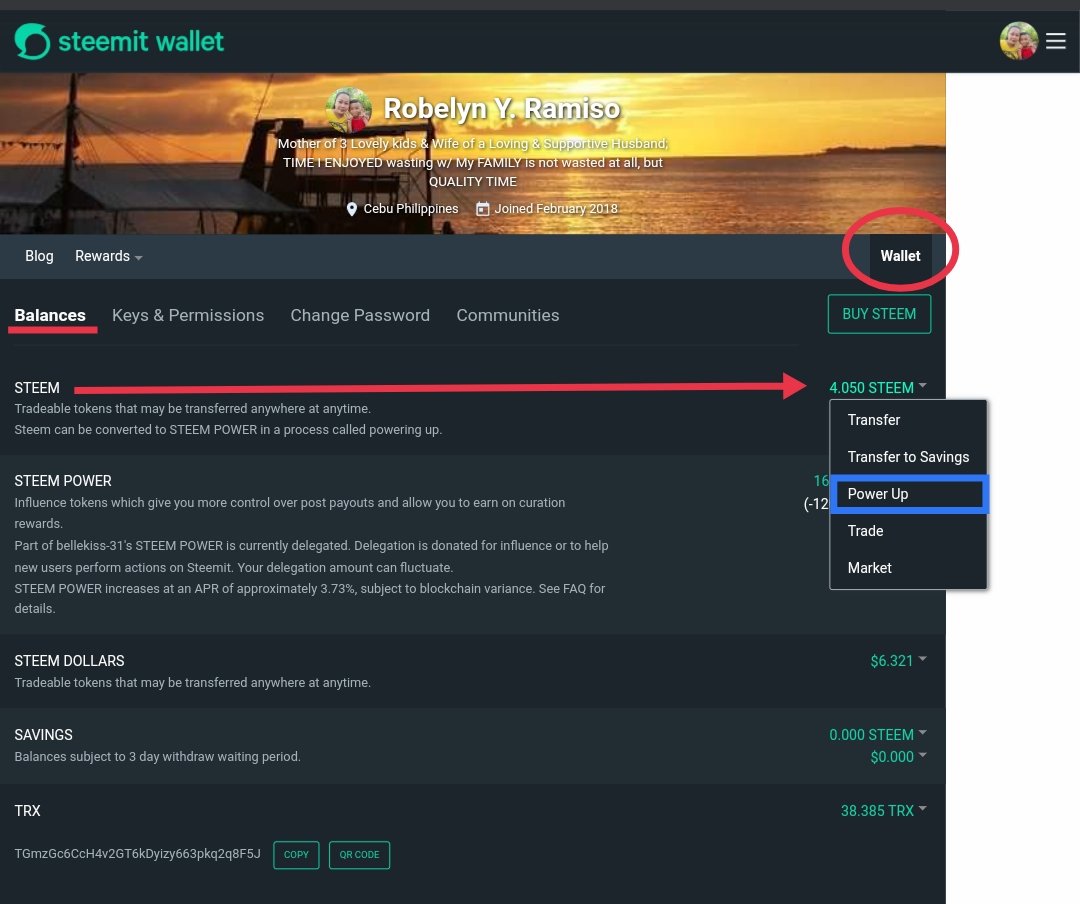Switch to Keys & Permissions tab
The width and height of the screenshot is (1080, 904).
tap(187, 316)
